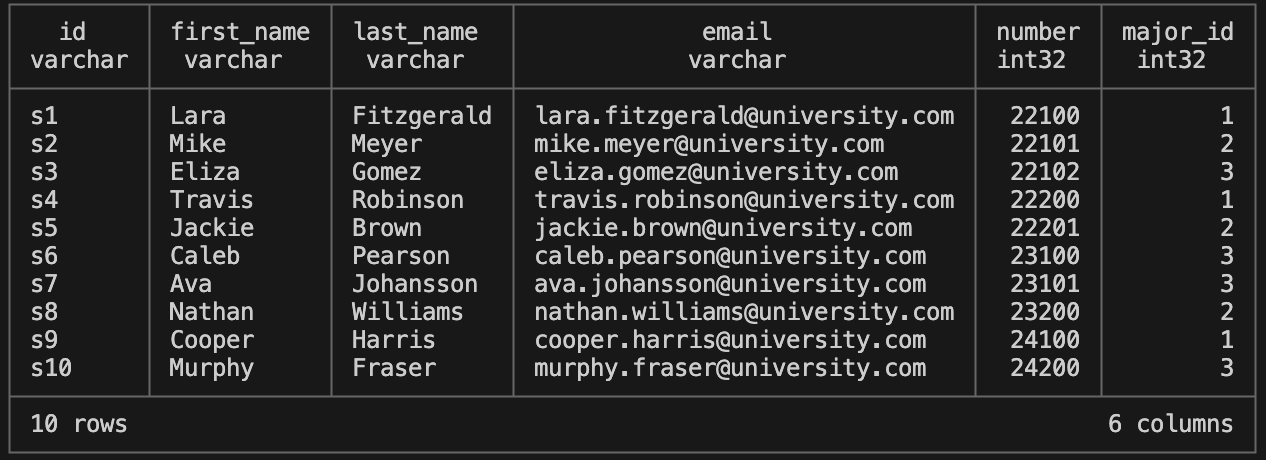Select the s5 id cell
Screen dimensions: 1266x460
click(45, 228)
